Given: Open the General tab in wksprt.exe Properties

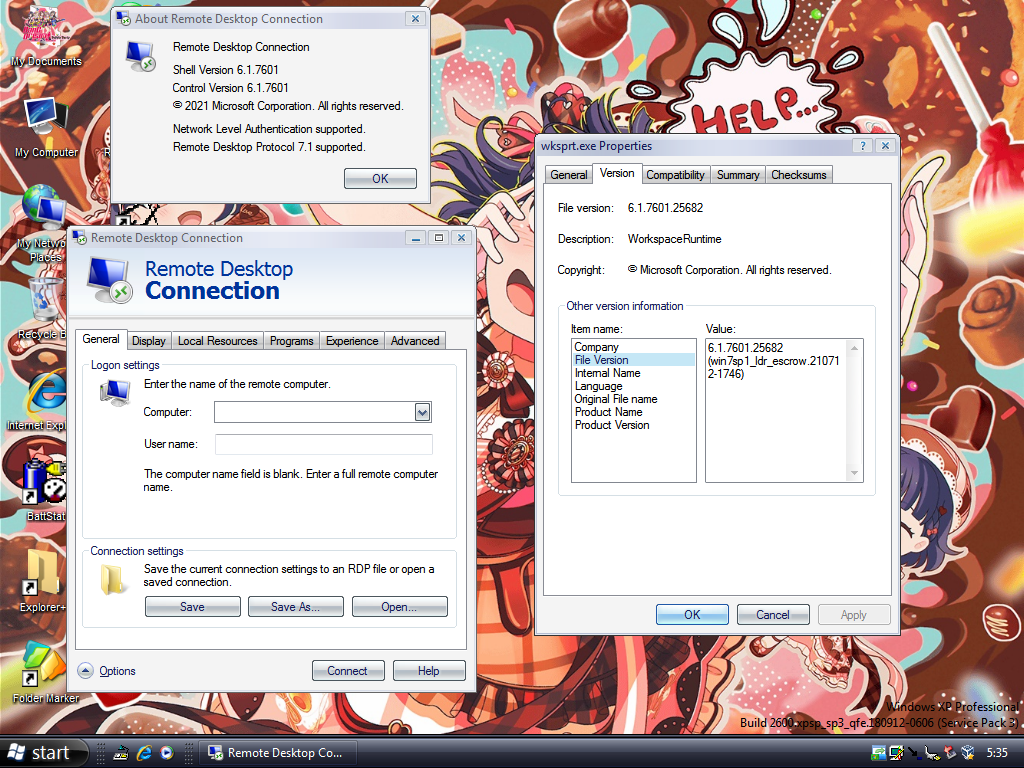Looking at the screenshot, I should coord(568,174).
